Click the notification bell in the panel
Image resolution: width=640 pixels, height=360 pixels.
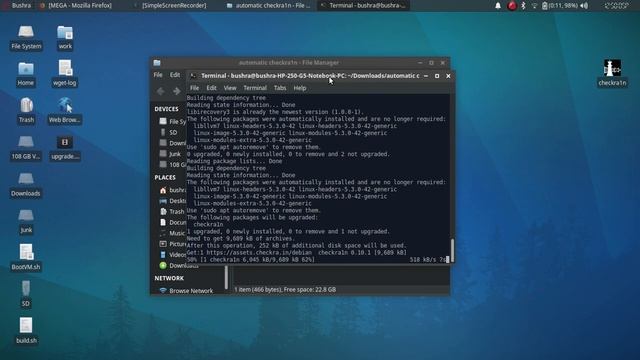coord(498,6)
